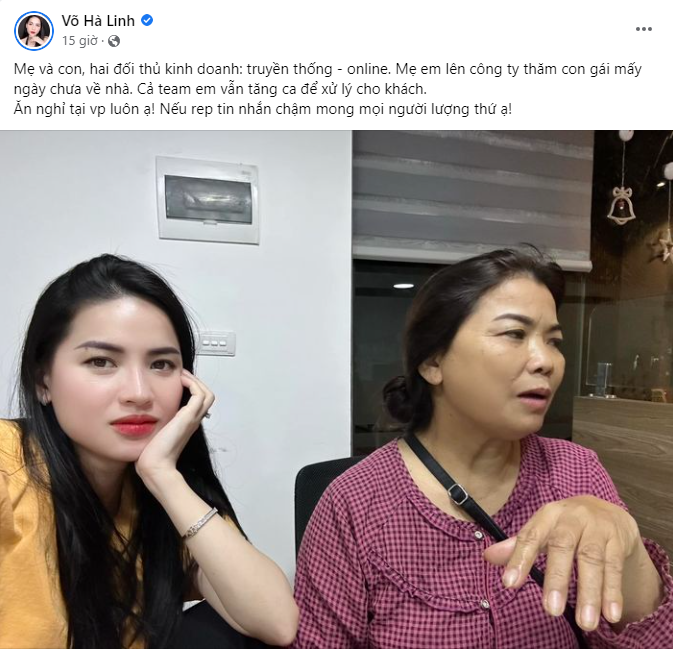
Task: Open Võ Hà Linh's round profile avatar
Action: (34, 31)
